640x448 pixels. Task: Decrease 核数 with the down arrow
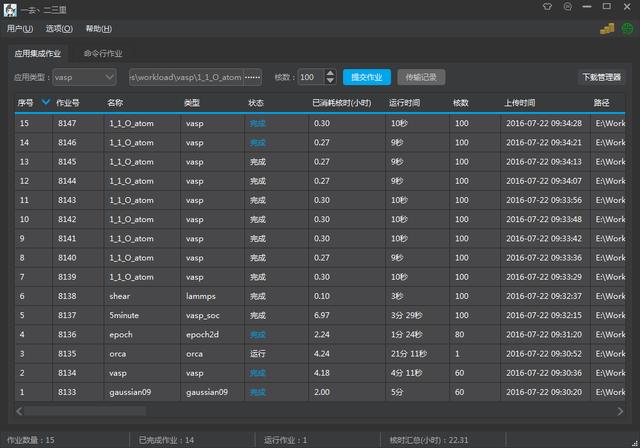332,81
